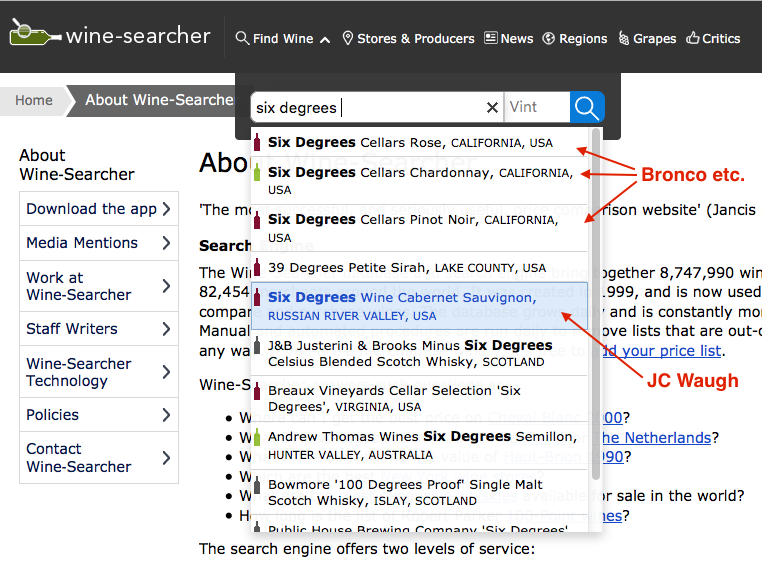Open Stores & Producers menu
Image resolution: width=762 pixels, height=569 pixels.
[408, 38]
